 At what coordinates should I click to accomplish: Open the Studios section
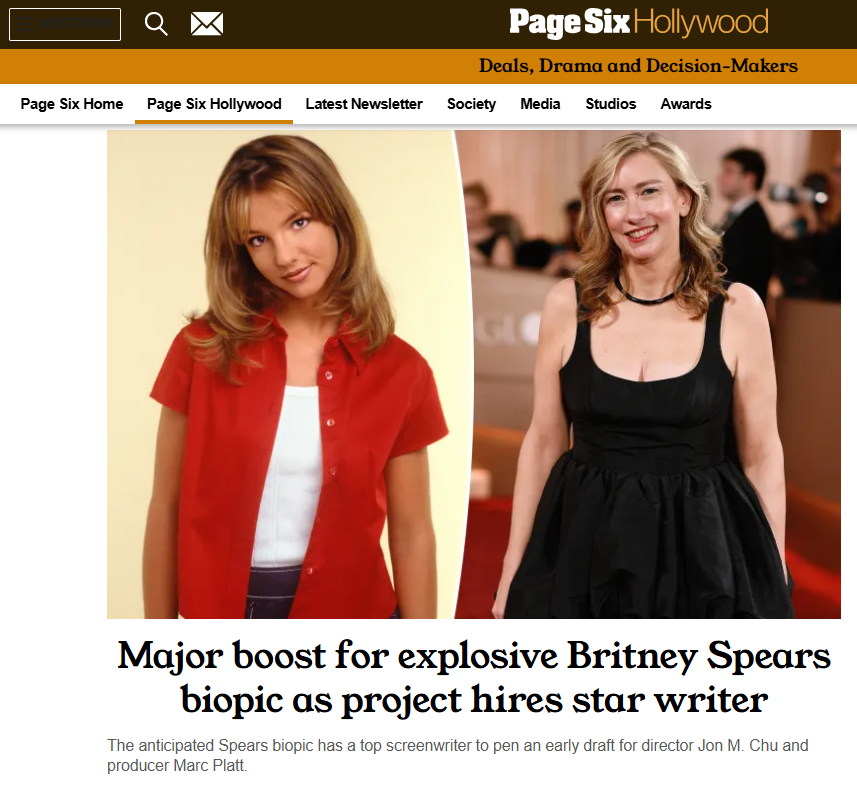(611, 104)
